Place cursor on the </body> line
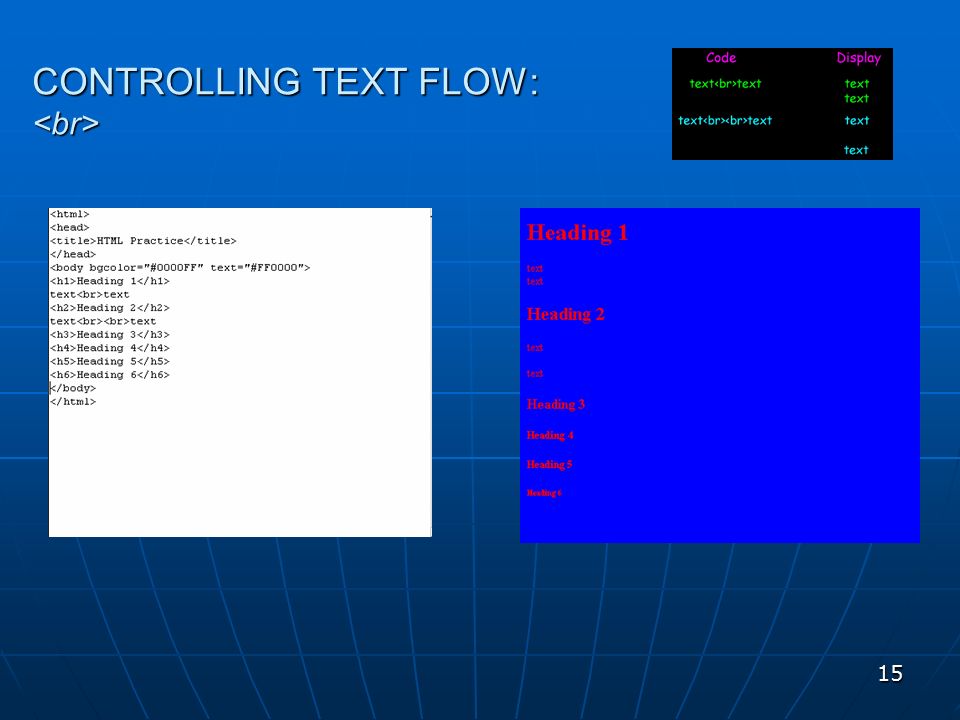960x720 pixels. (73, 388)
